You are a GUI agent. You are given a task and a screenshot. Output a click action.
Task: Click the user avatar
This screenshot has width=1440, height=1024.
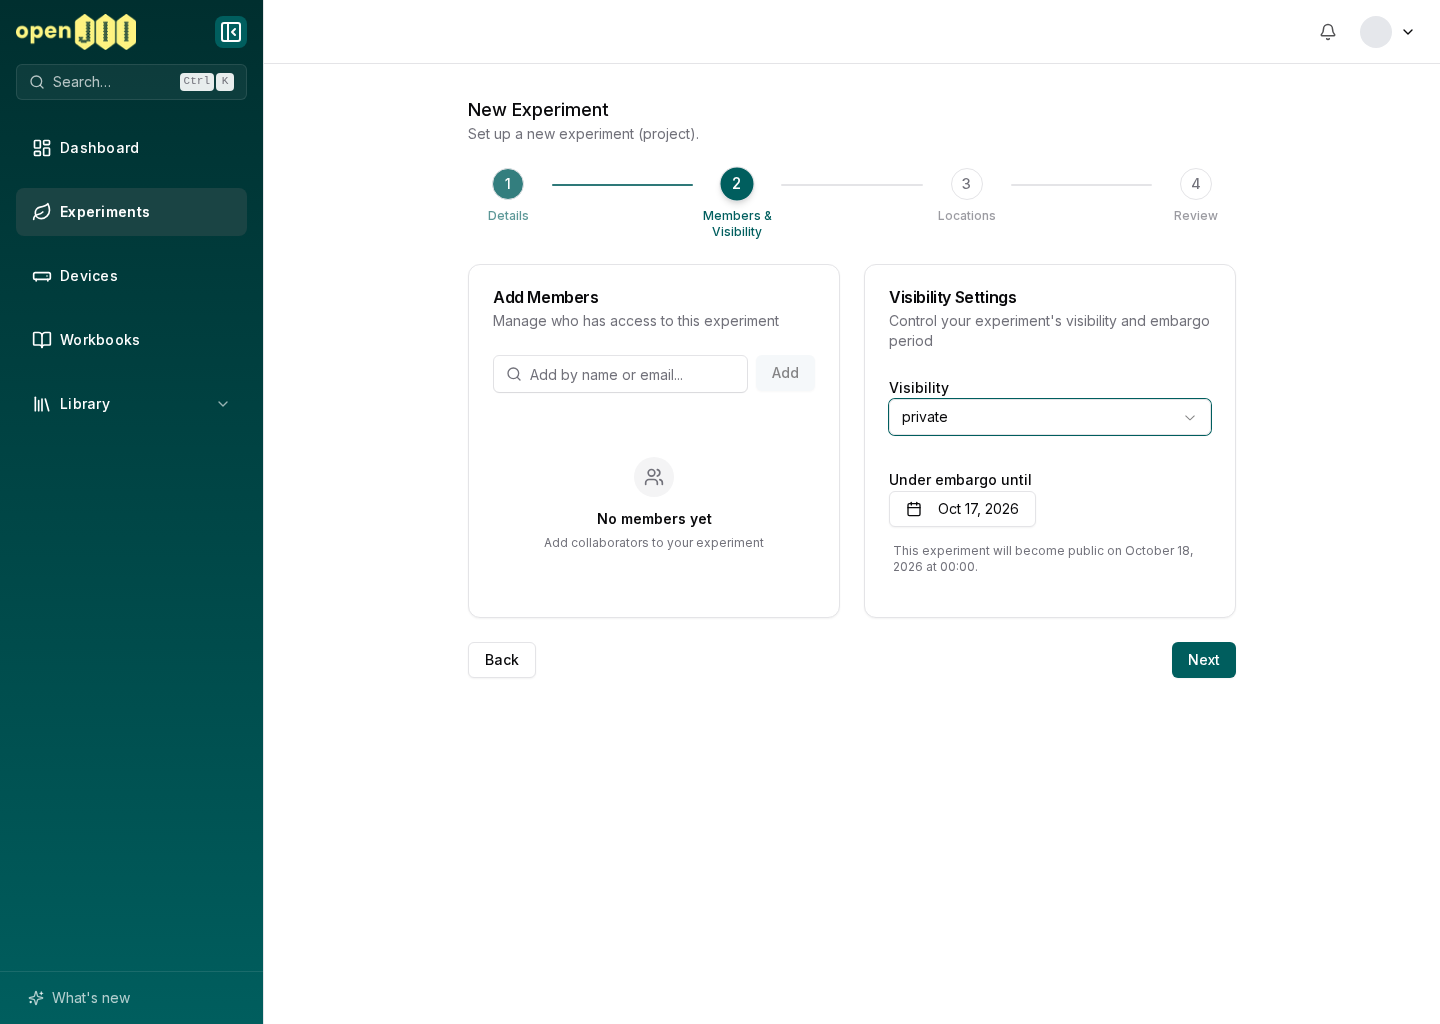[1376, 32]
